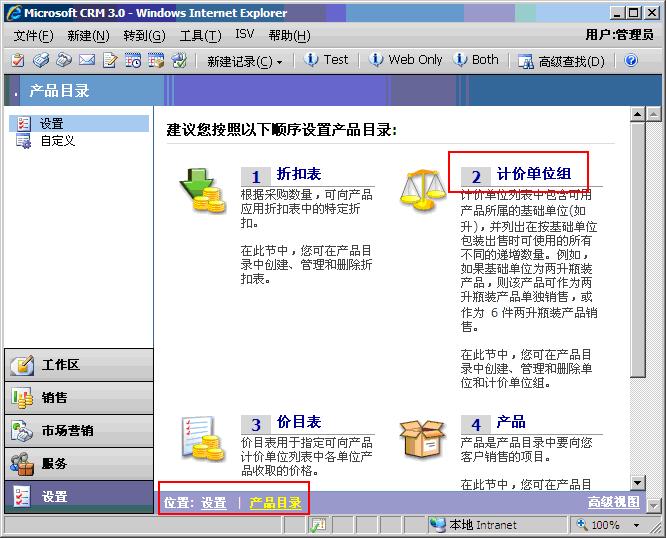Open the 工具(T) menu
The height and width of the screenshot is (538, 666).
pos(200,36)
